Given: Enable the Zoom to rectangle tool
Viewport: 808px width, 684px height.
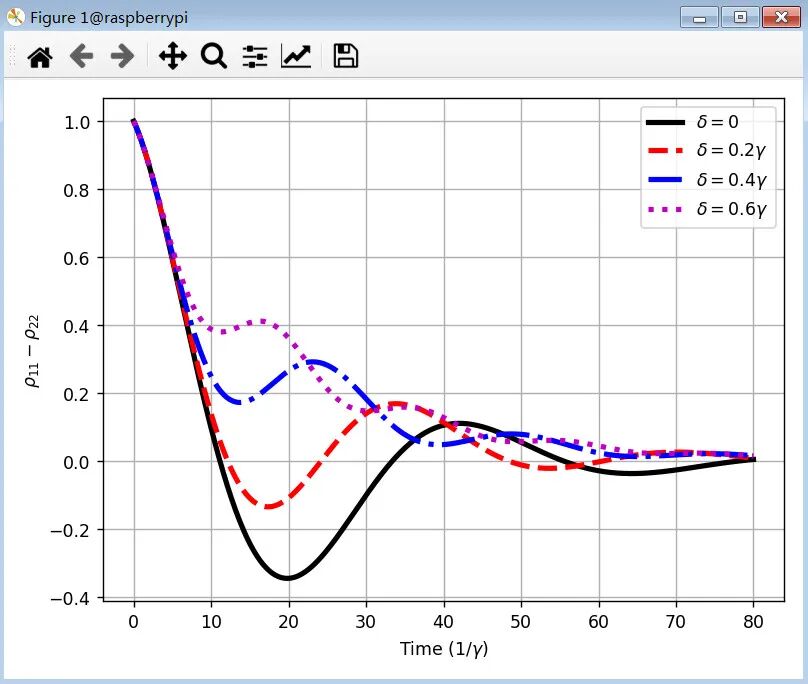Looking at the screenshot, I should 214,57.
